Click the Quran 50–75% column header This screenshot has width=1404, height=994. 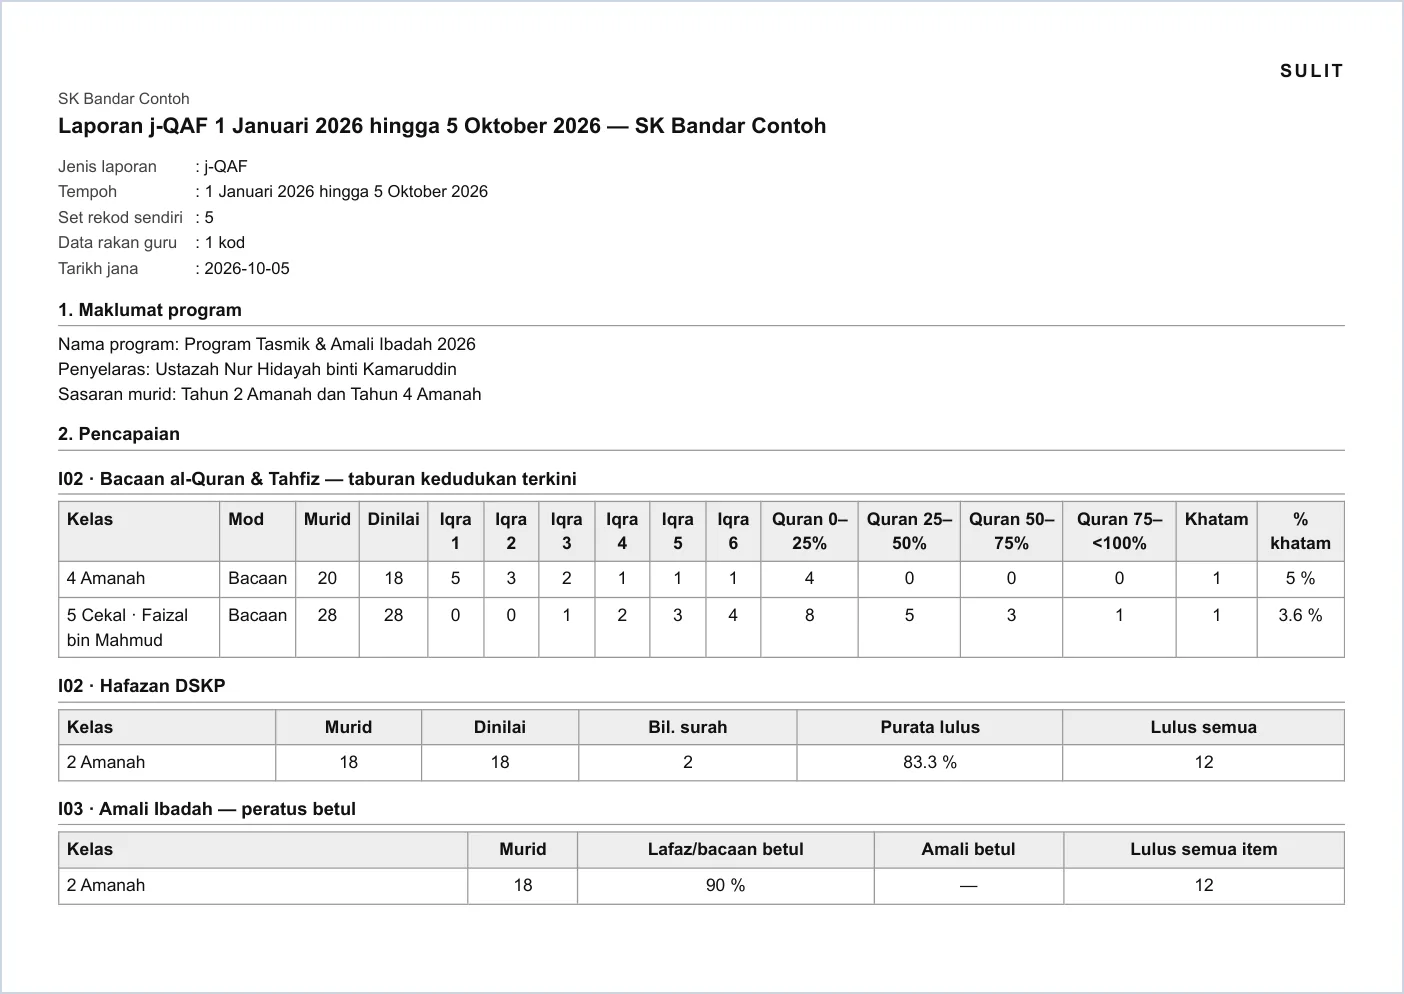point(1011,531)
